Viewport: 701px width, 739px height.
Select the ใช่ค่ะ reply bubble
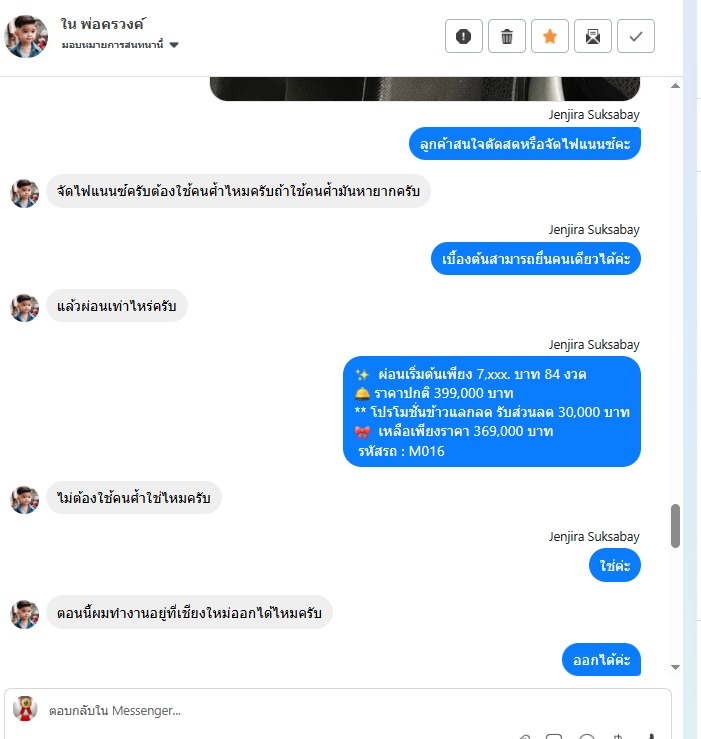(615, 566)
